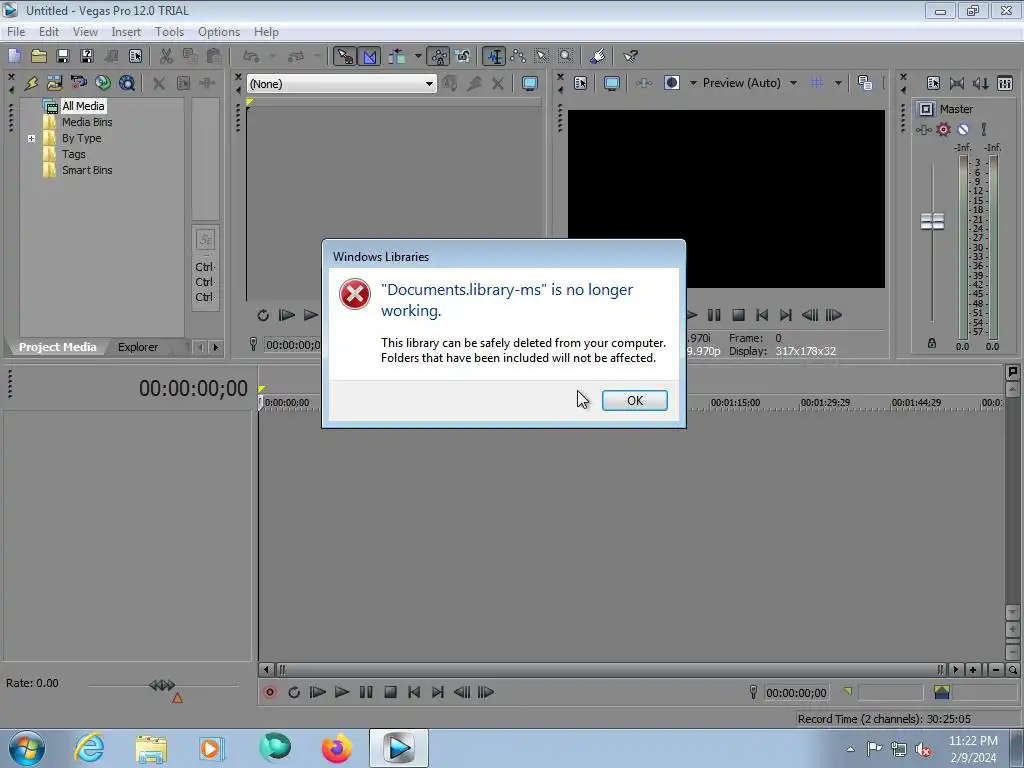Click the tab scroll right arrow
1024x768 pixels.
[216, 347]
